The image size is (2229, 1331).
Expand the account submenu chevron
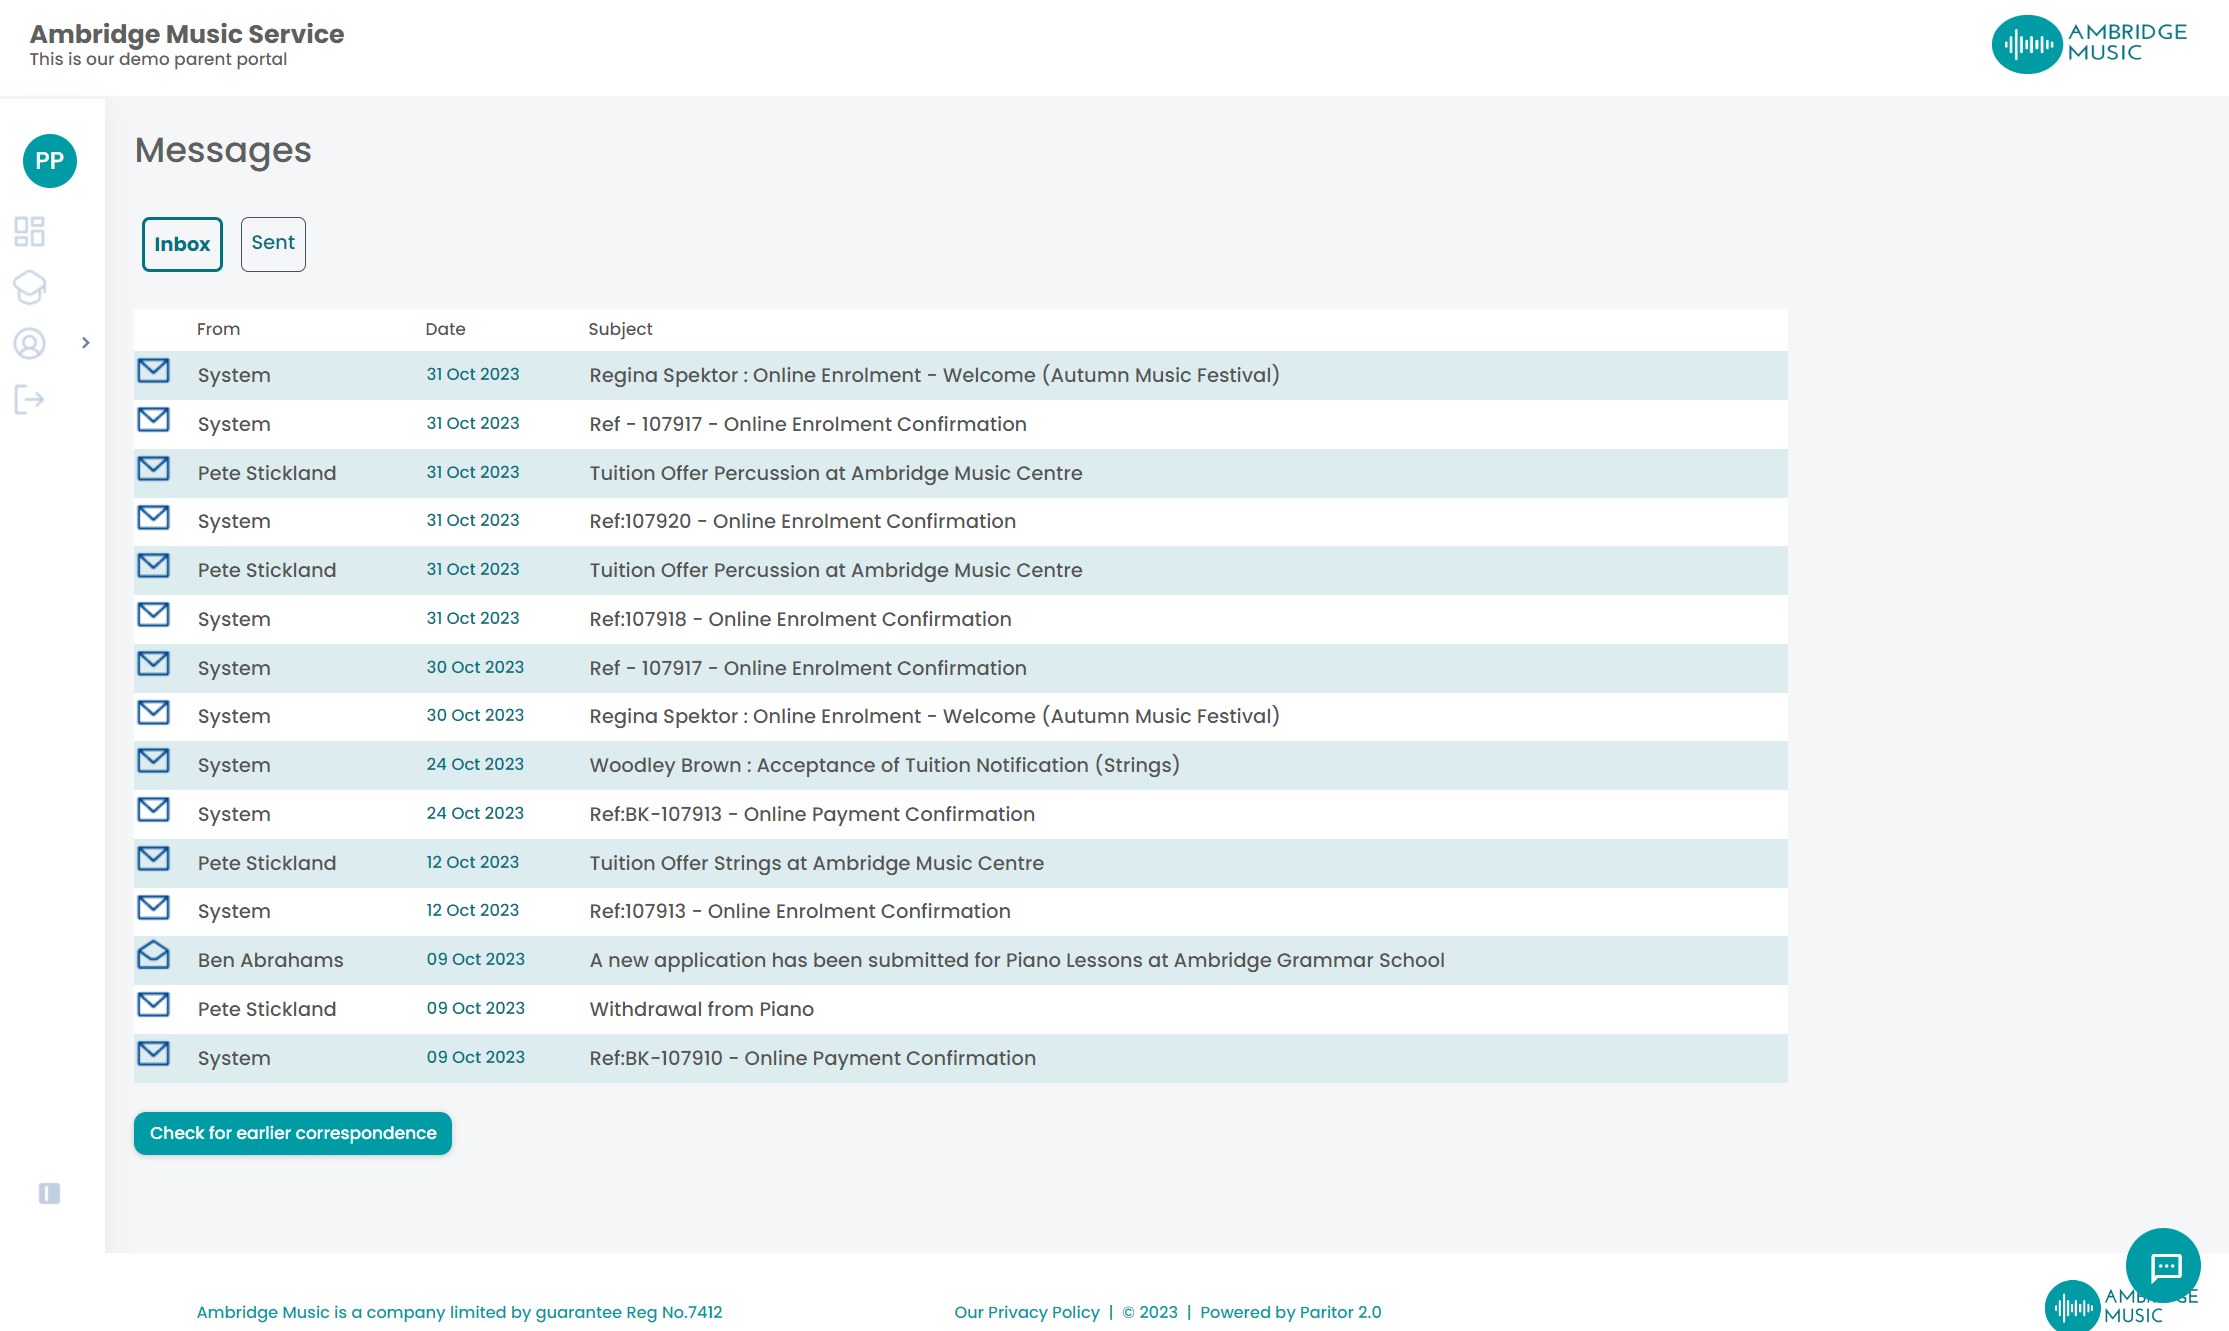pyautogui.click(x=86, y=343)
